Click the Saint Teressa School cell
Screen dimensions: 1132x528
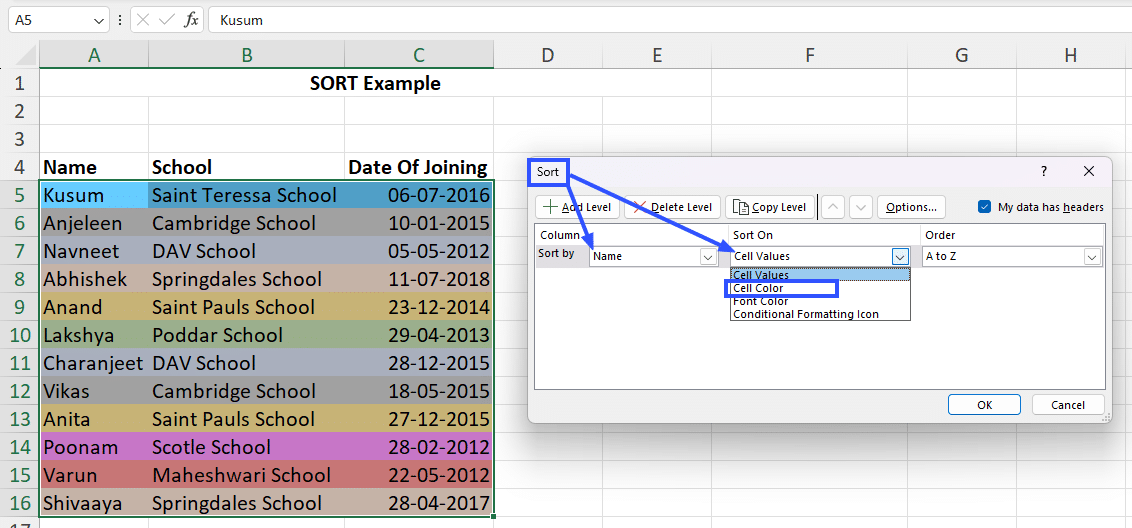click(247, 195)
